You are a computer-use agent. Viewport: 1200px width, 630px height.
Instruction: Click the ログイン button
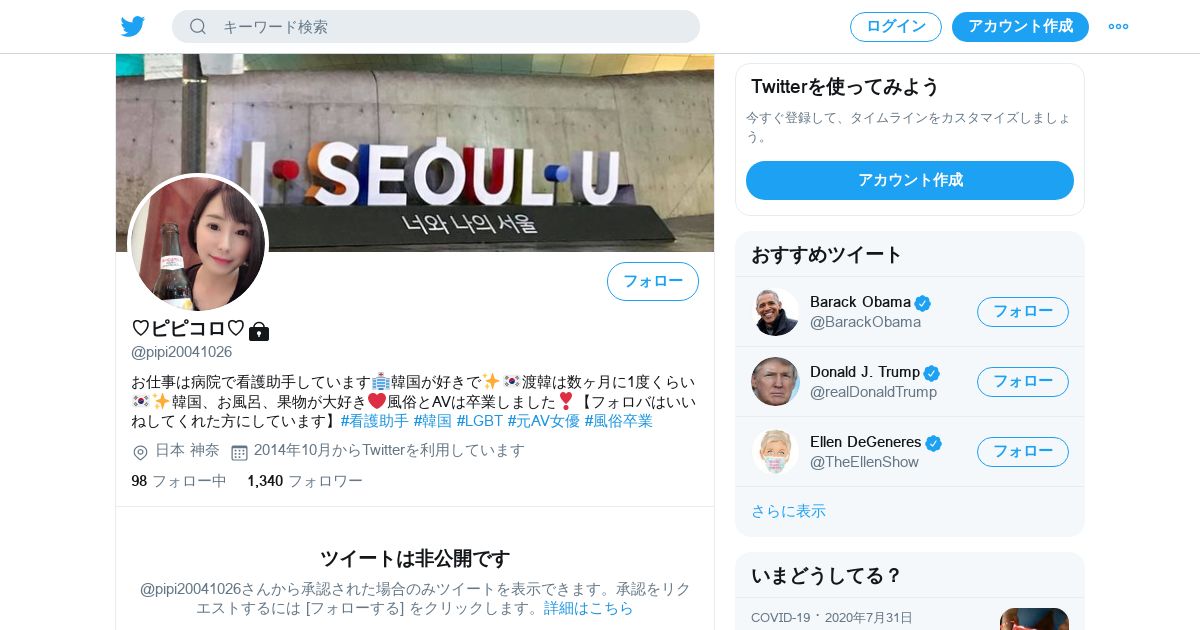pos(896,27)
